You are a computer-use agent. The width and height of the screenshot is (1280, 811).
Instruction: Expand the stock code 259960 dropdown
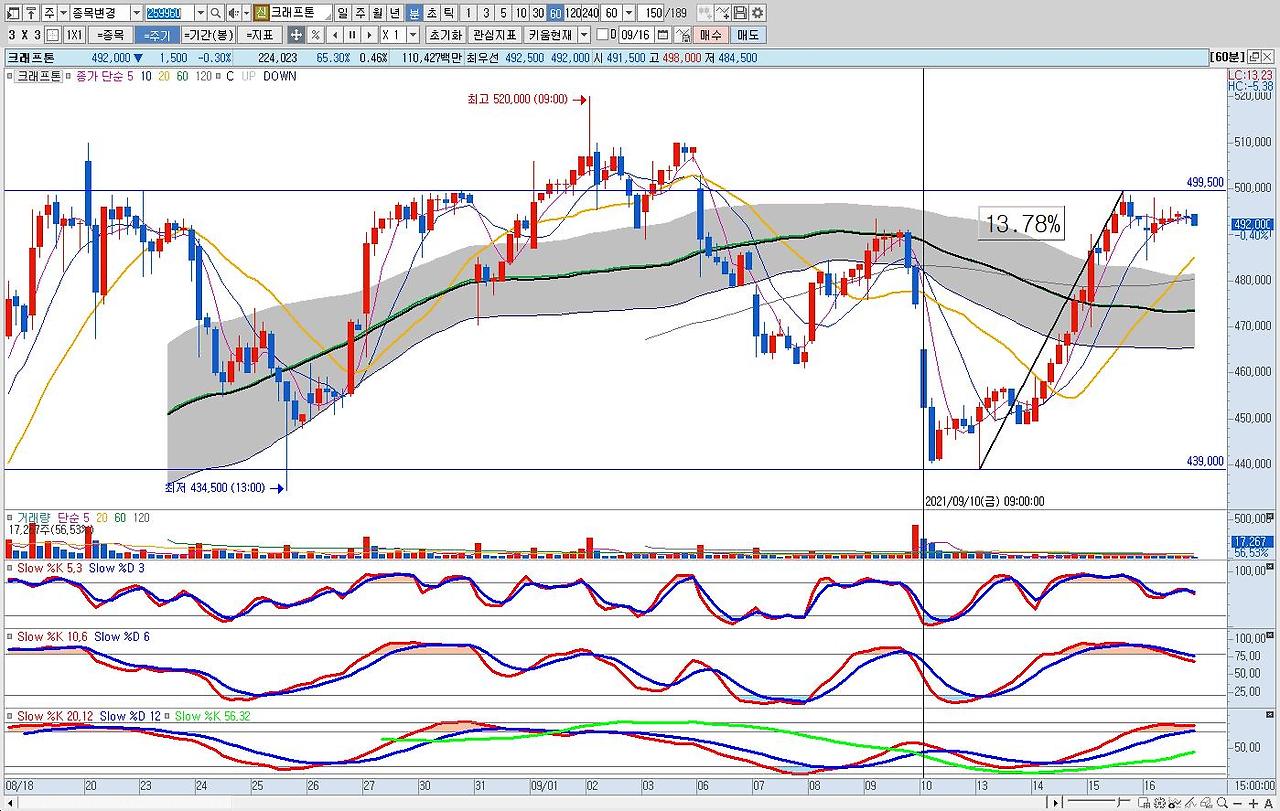pos(200,13)
